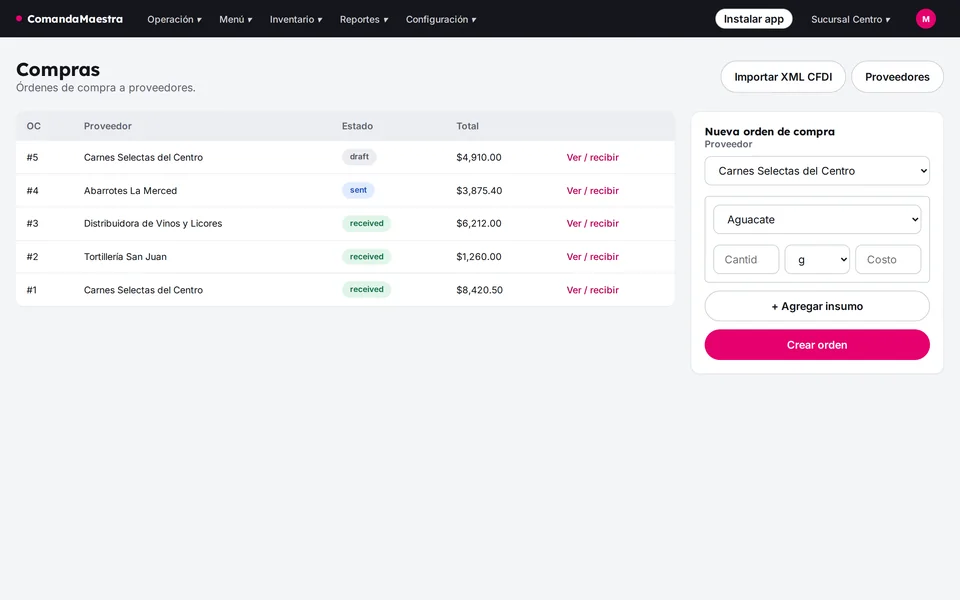Click the draft status badge on order #5
Image resolution: width=960 pixels, height=600 pixels.
click(359, 157)
